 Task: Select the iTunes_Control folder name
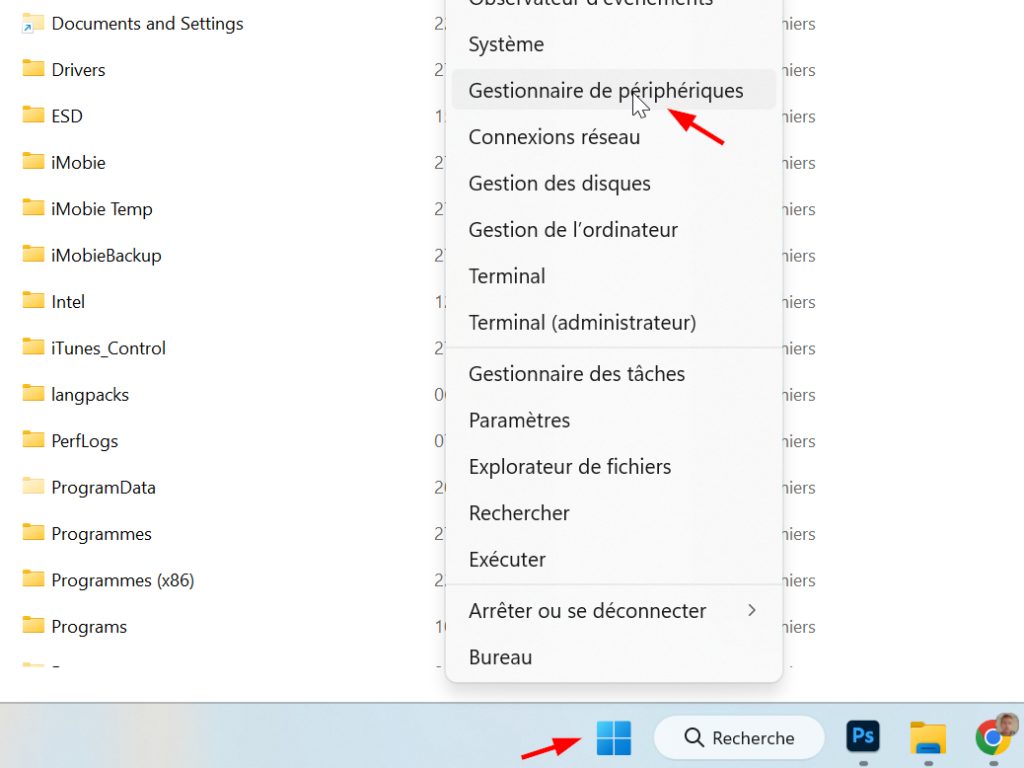[108, 348]
